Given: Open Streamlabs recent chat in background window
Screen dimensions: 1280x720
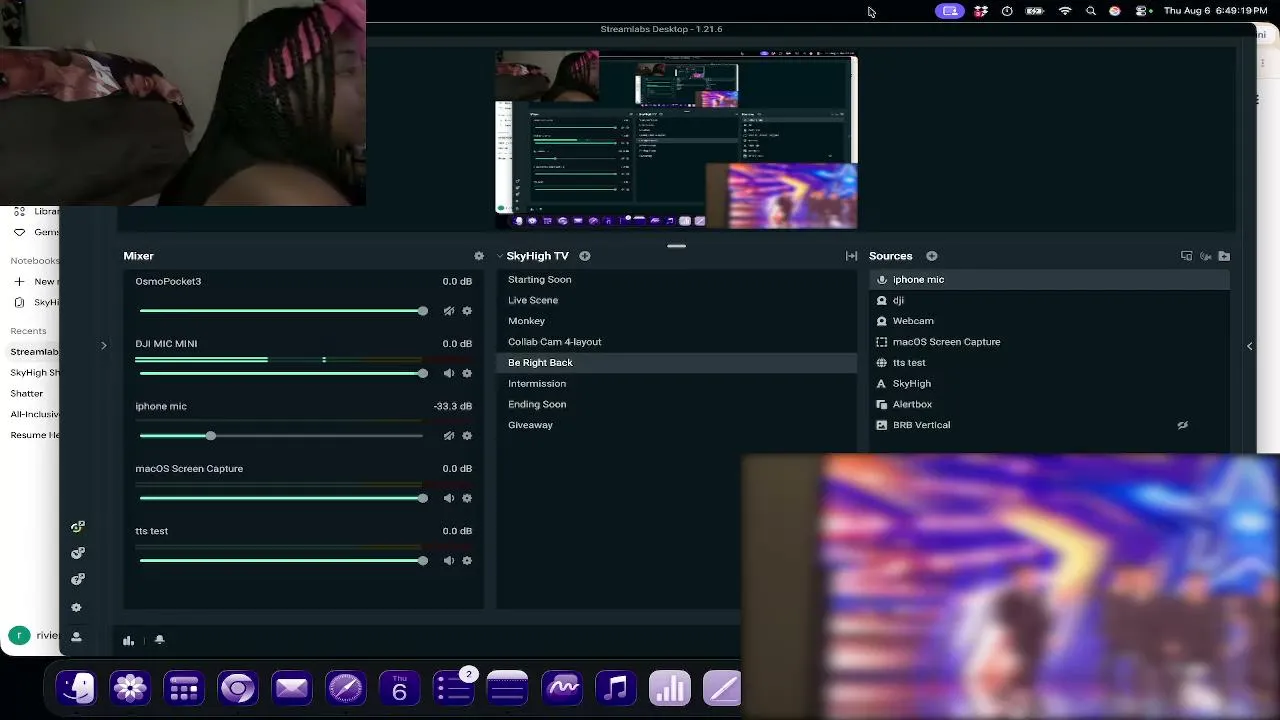Looking at the screenshot, I should 33,352.
